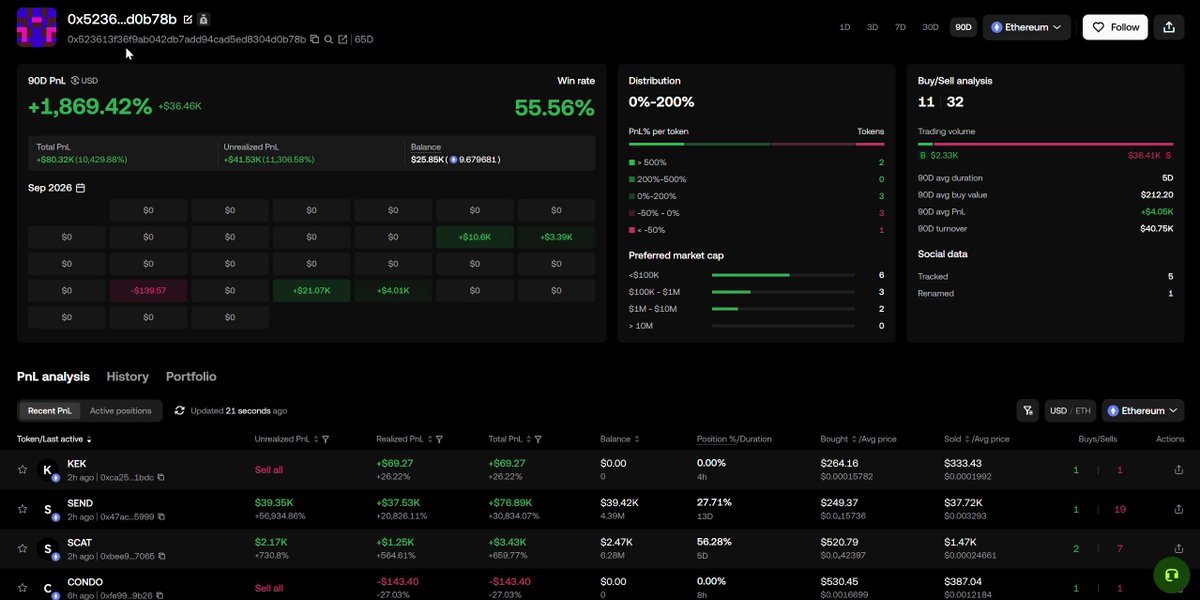Click the money bag icon beside wallet name
Image resolution: width=1200 pixels, height=600 pixels.
point(204,19)
